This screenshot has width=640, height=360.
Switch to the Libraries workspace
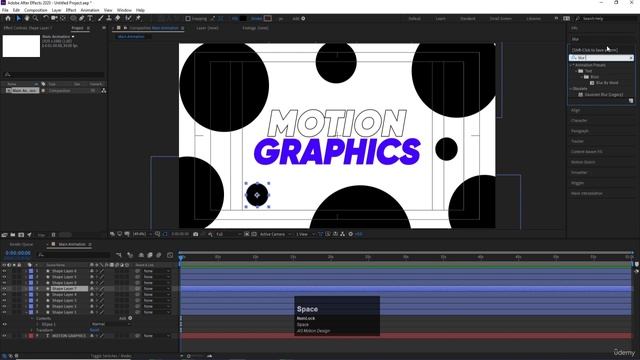pos(533,19)
